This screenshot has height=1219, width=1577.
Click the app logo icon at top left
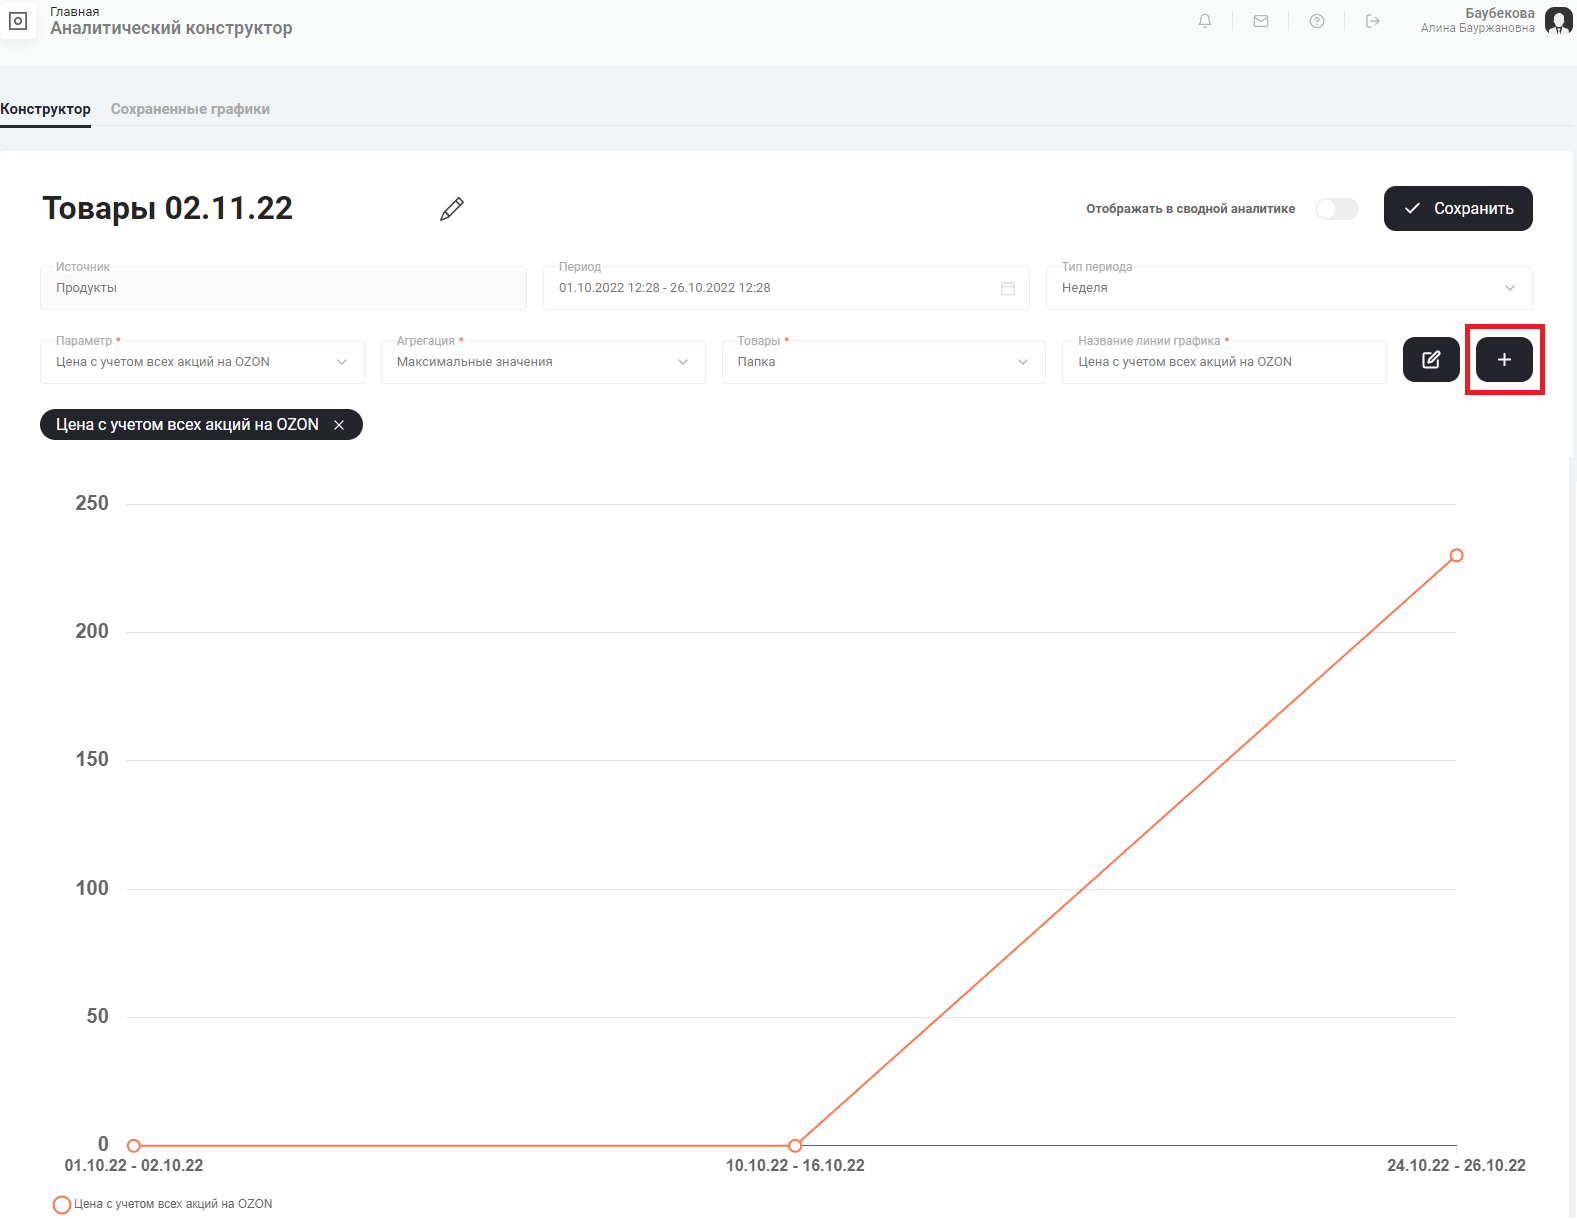pos(18,21)
